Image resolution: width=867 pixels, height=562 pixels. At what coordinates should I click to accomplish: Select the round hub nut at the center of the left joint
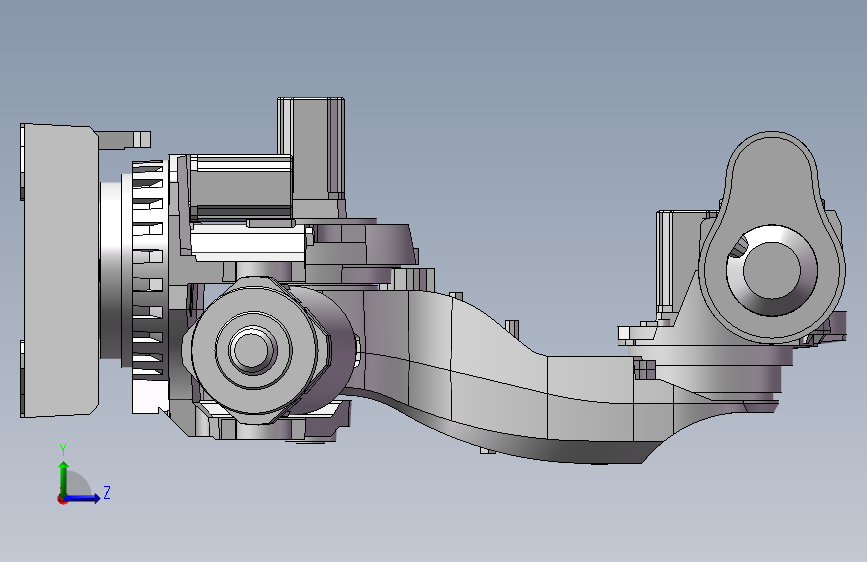pos(252,350)
